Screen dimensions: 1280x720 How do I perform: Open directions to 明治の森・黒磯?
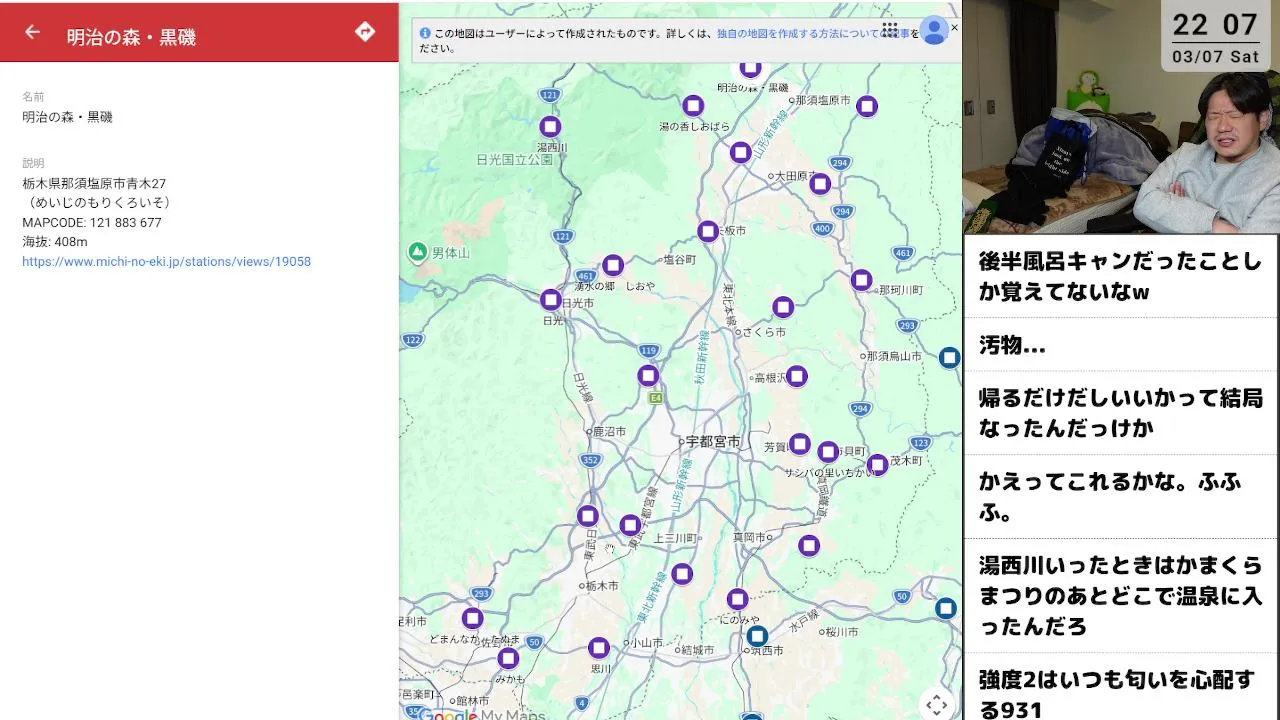[x=365, y=32]
